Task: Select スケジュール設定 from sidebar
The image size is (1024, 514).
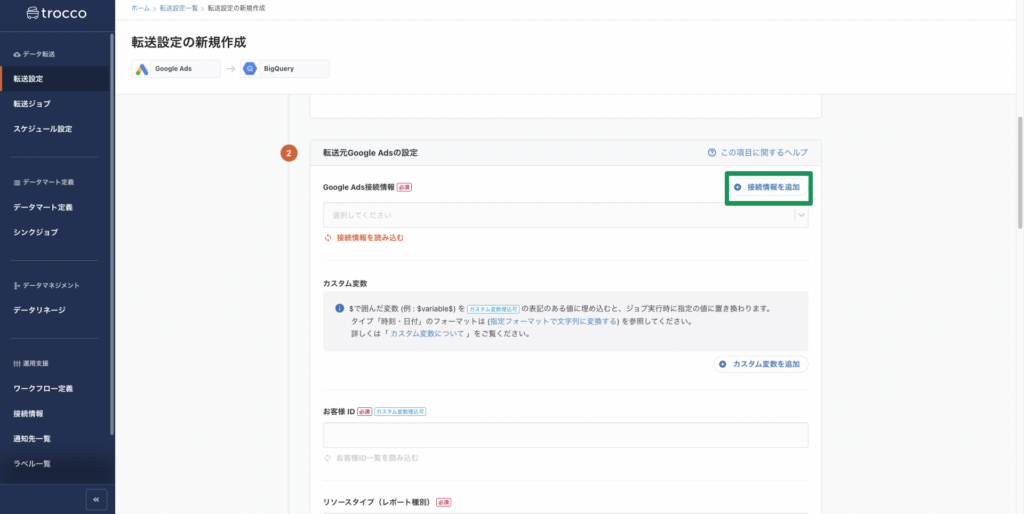Action: click(x=42, y=129)
